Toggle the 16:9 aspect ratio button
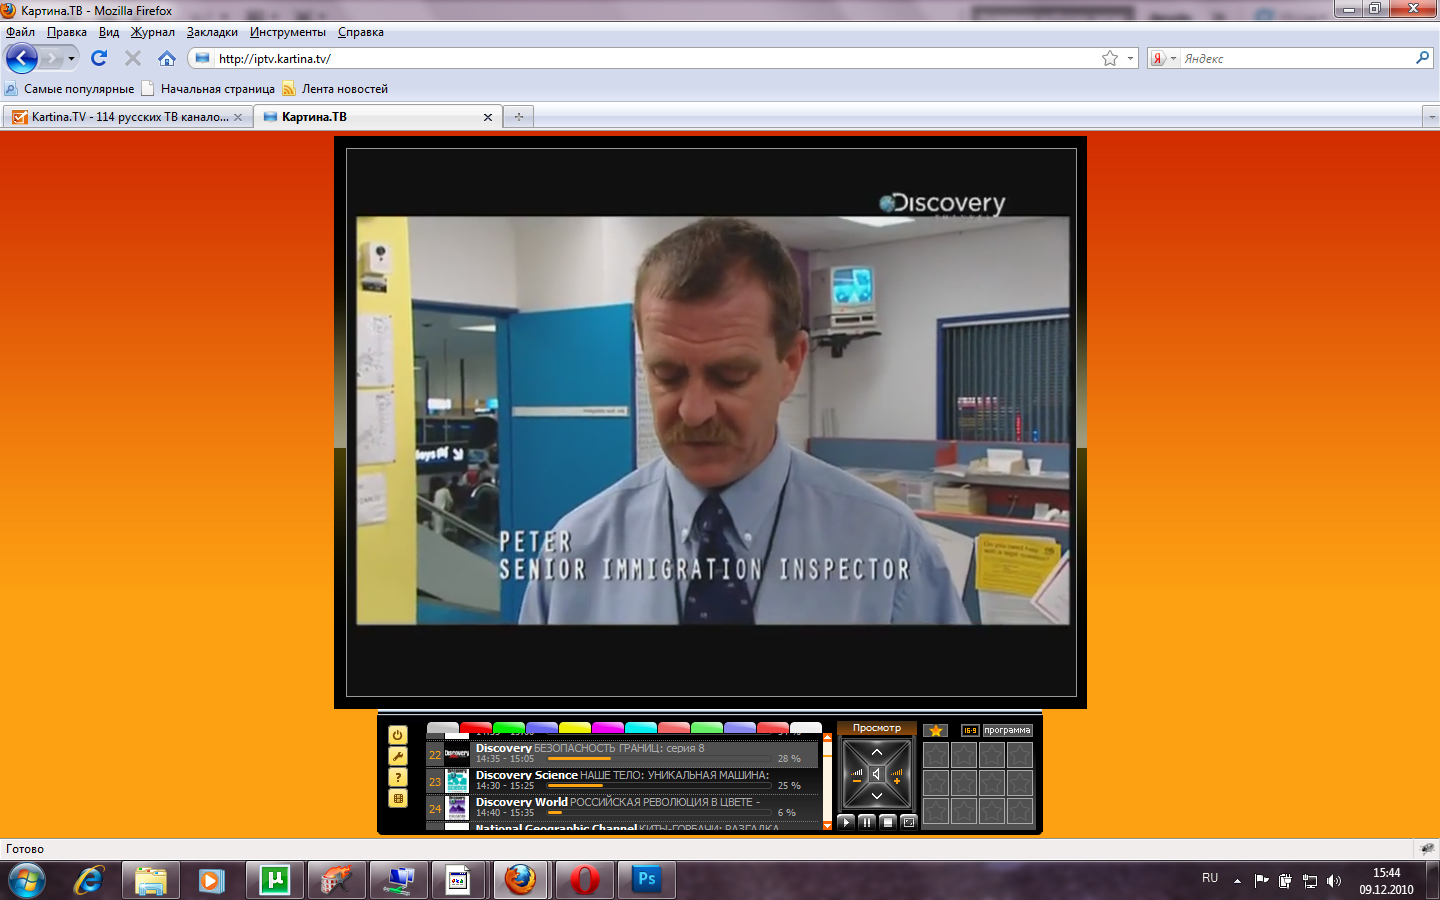1440x900 pixels. 969,731
